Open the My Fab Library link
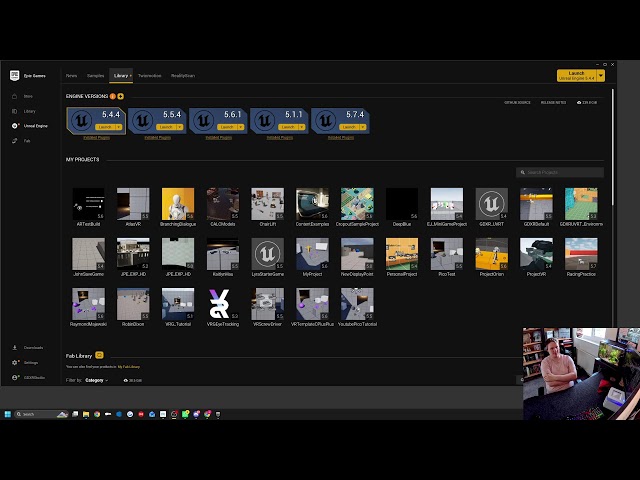Image resolution: width=640 pixels, height=480 pixels. (129, 367)
